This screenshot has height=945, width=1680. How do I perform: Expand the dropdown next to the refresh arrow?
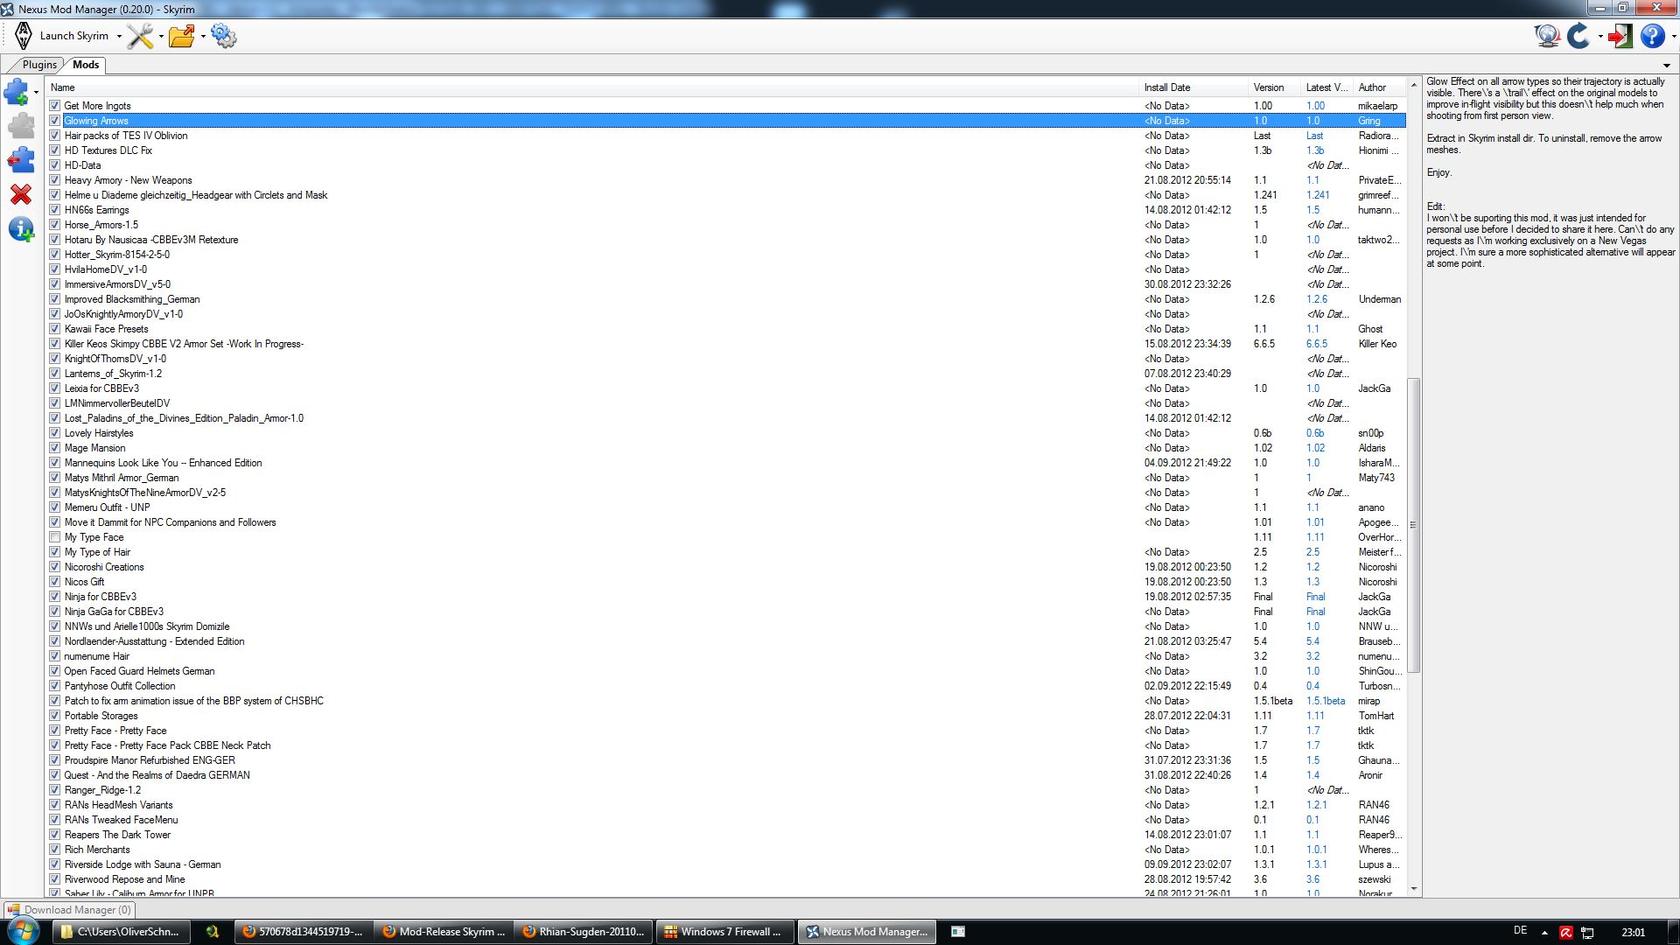(x=1600, y=36)
